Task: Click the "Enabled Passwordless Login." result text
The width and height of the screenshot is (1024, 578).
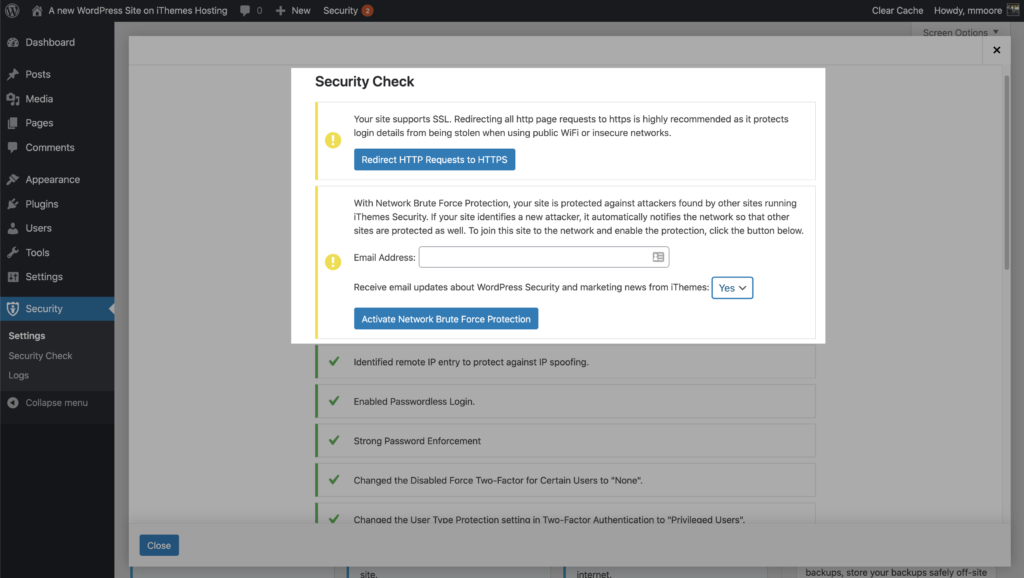Action: tap(414, 402)
